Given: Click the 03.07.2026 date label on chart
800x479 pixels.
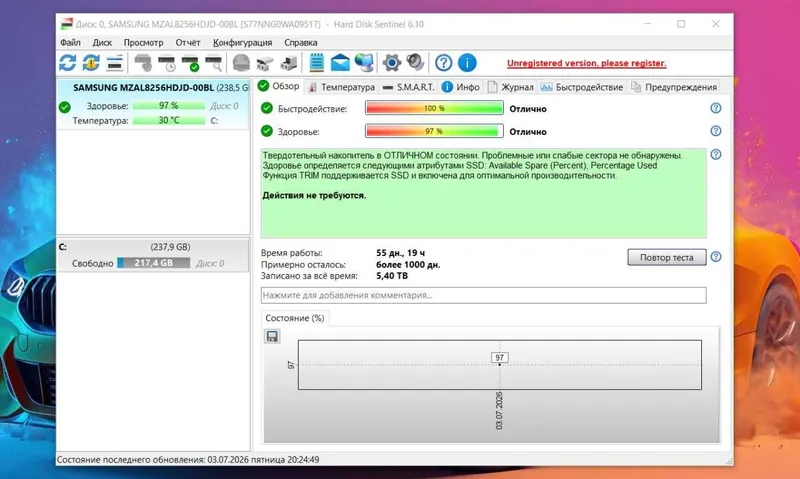Looking at the screenshot, I should tap(499, 411).
